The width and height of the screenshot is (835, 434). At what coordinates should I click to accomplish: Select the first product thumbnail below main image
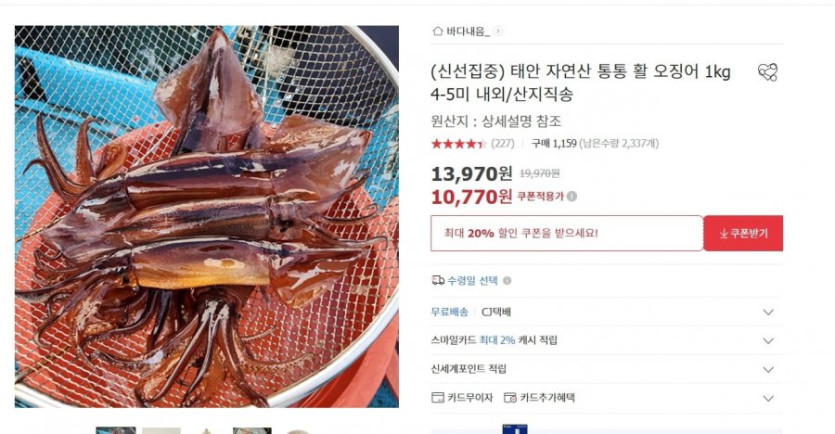click(116, 430)
